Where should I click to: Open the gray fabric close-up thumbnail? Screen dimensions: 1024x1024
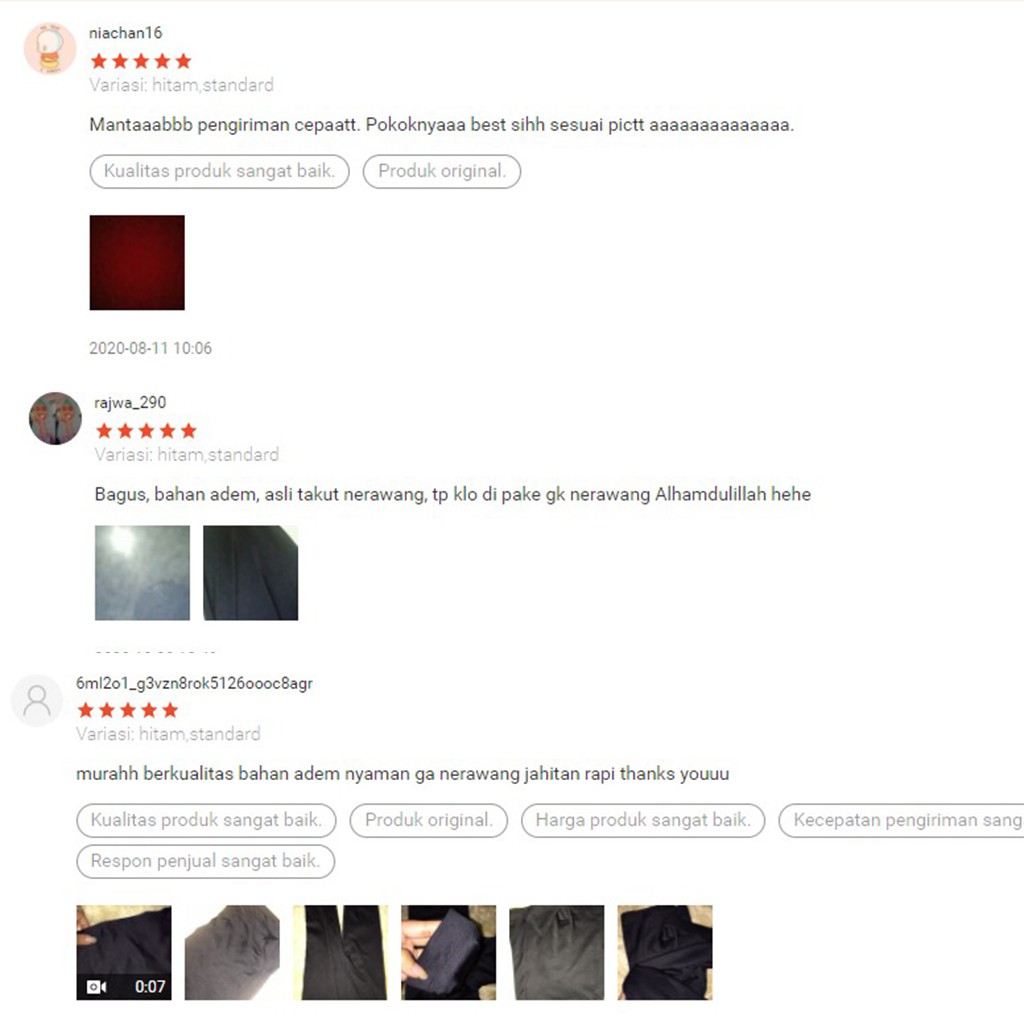232,952
